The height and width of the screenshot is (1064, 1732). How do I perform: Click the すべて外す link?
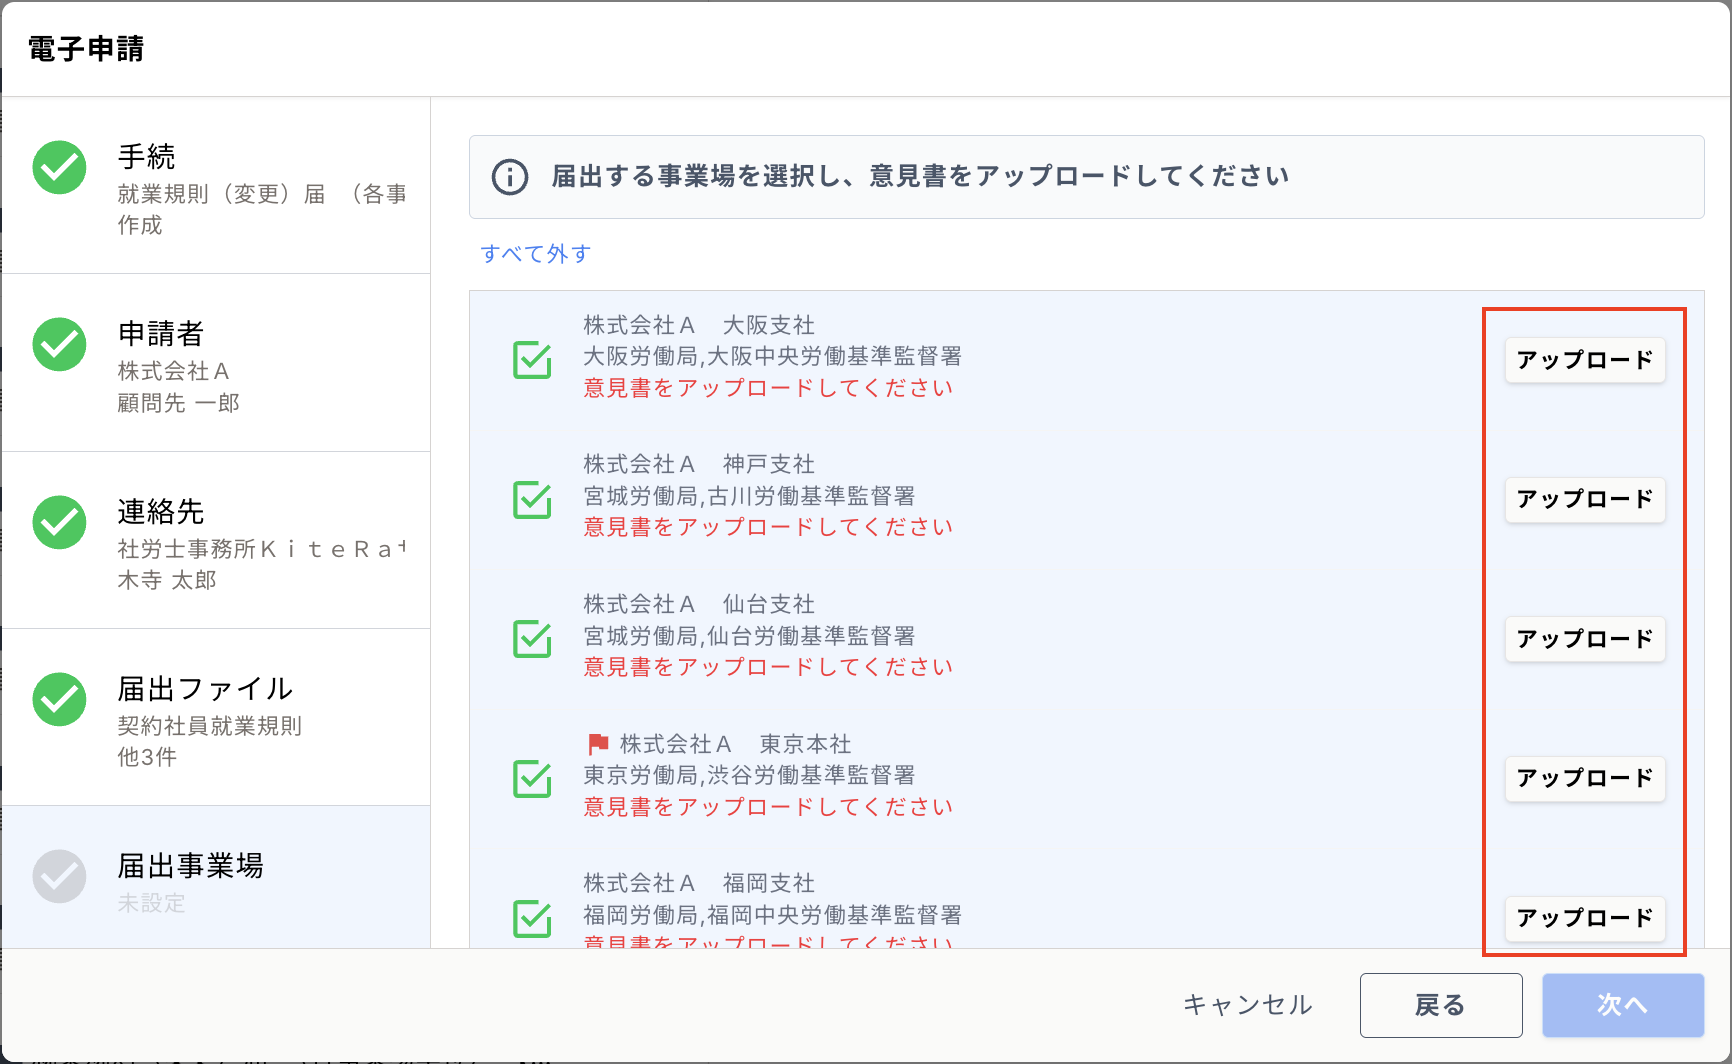[536, 253]
